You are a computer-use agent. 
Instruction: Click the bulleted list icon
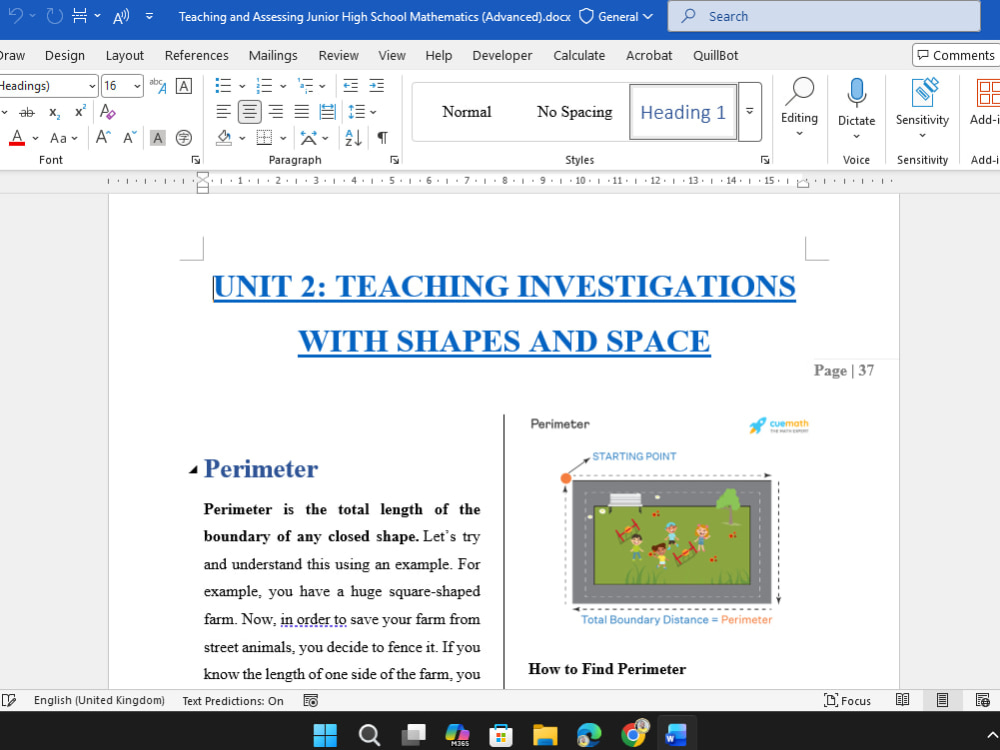point(223,85)
